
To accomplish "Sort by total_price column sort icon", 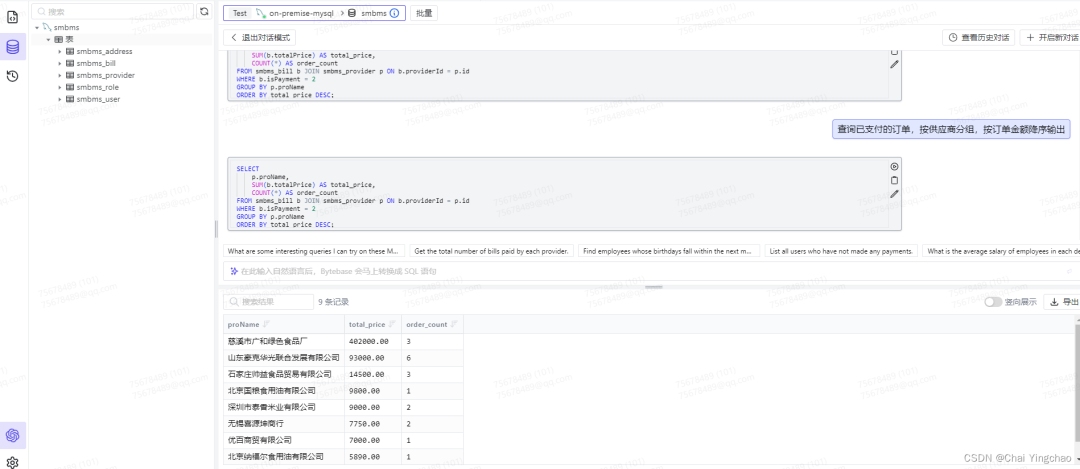I will 392,324.
